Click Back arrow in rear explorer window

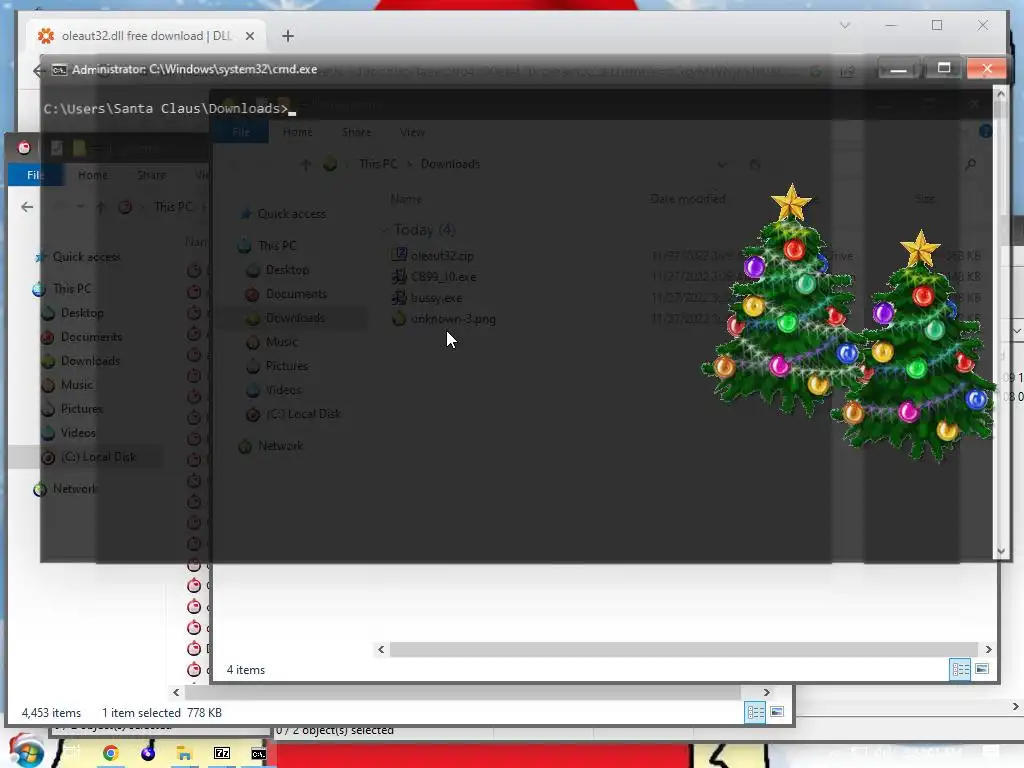pyautogui.click(x=27, y=207)
